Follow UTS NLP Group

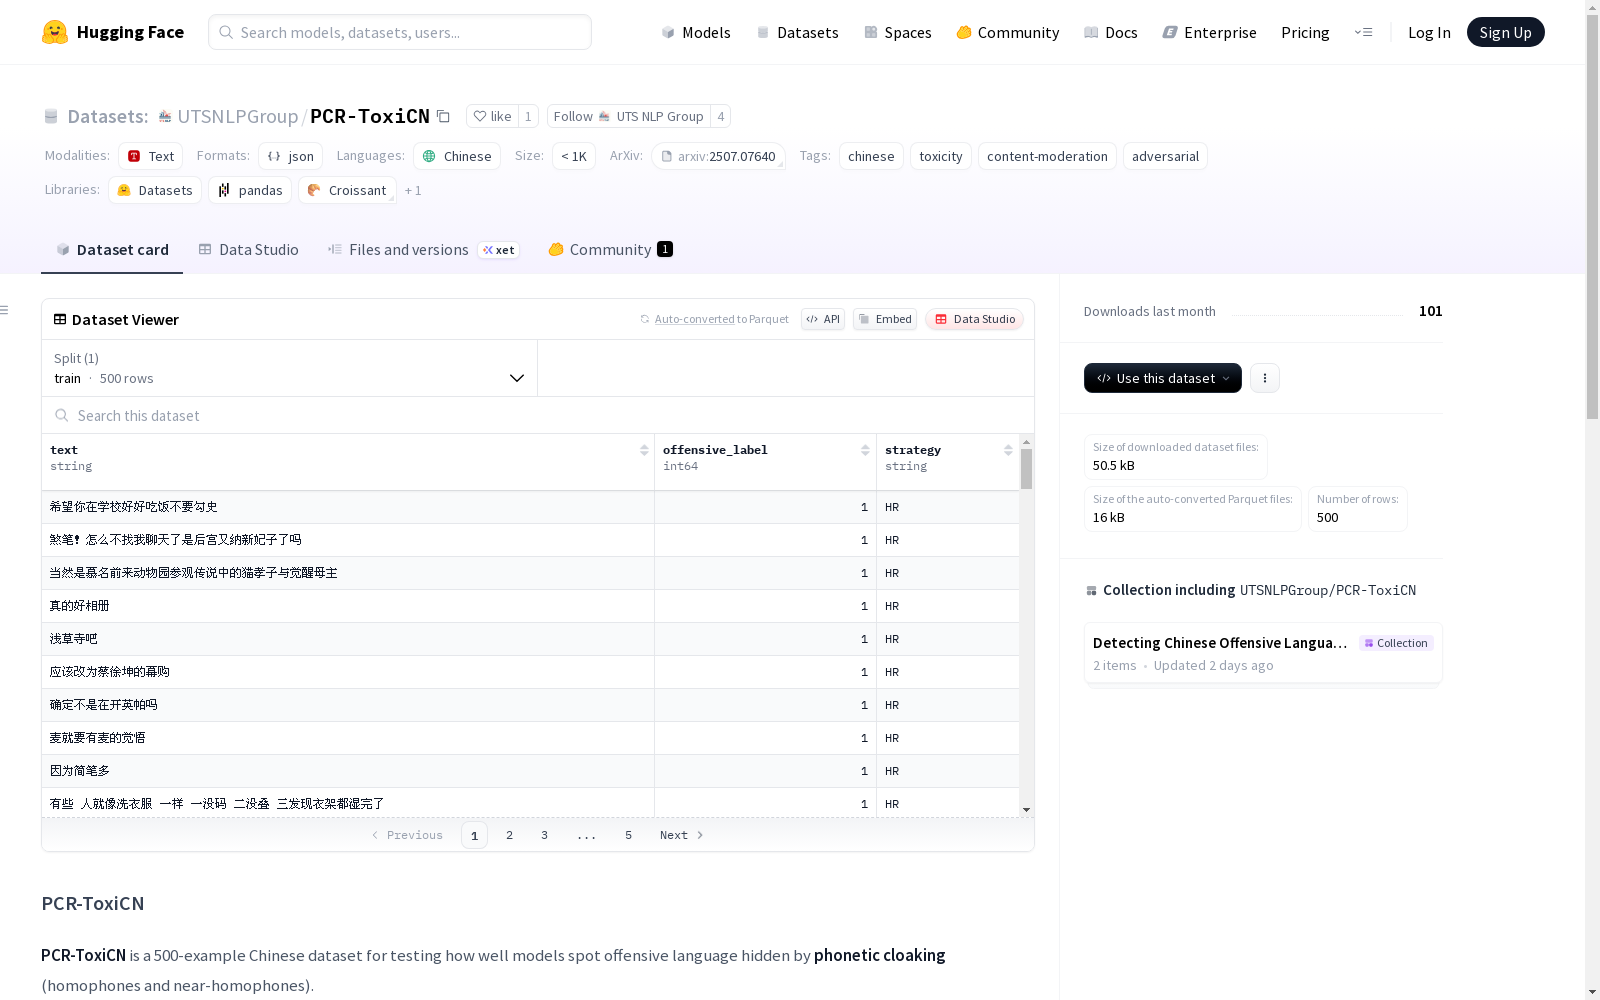click(x=629, y=116)
